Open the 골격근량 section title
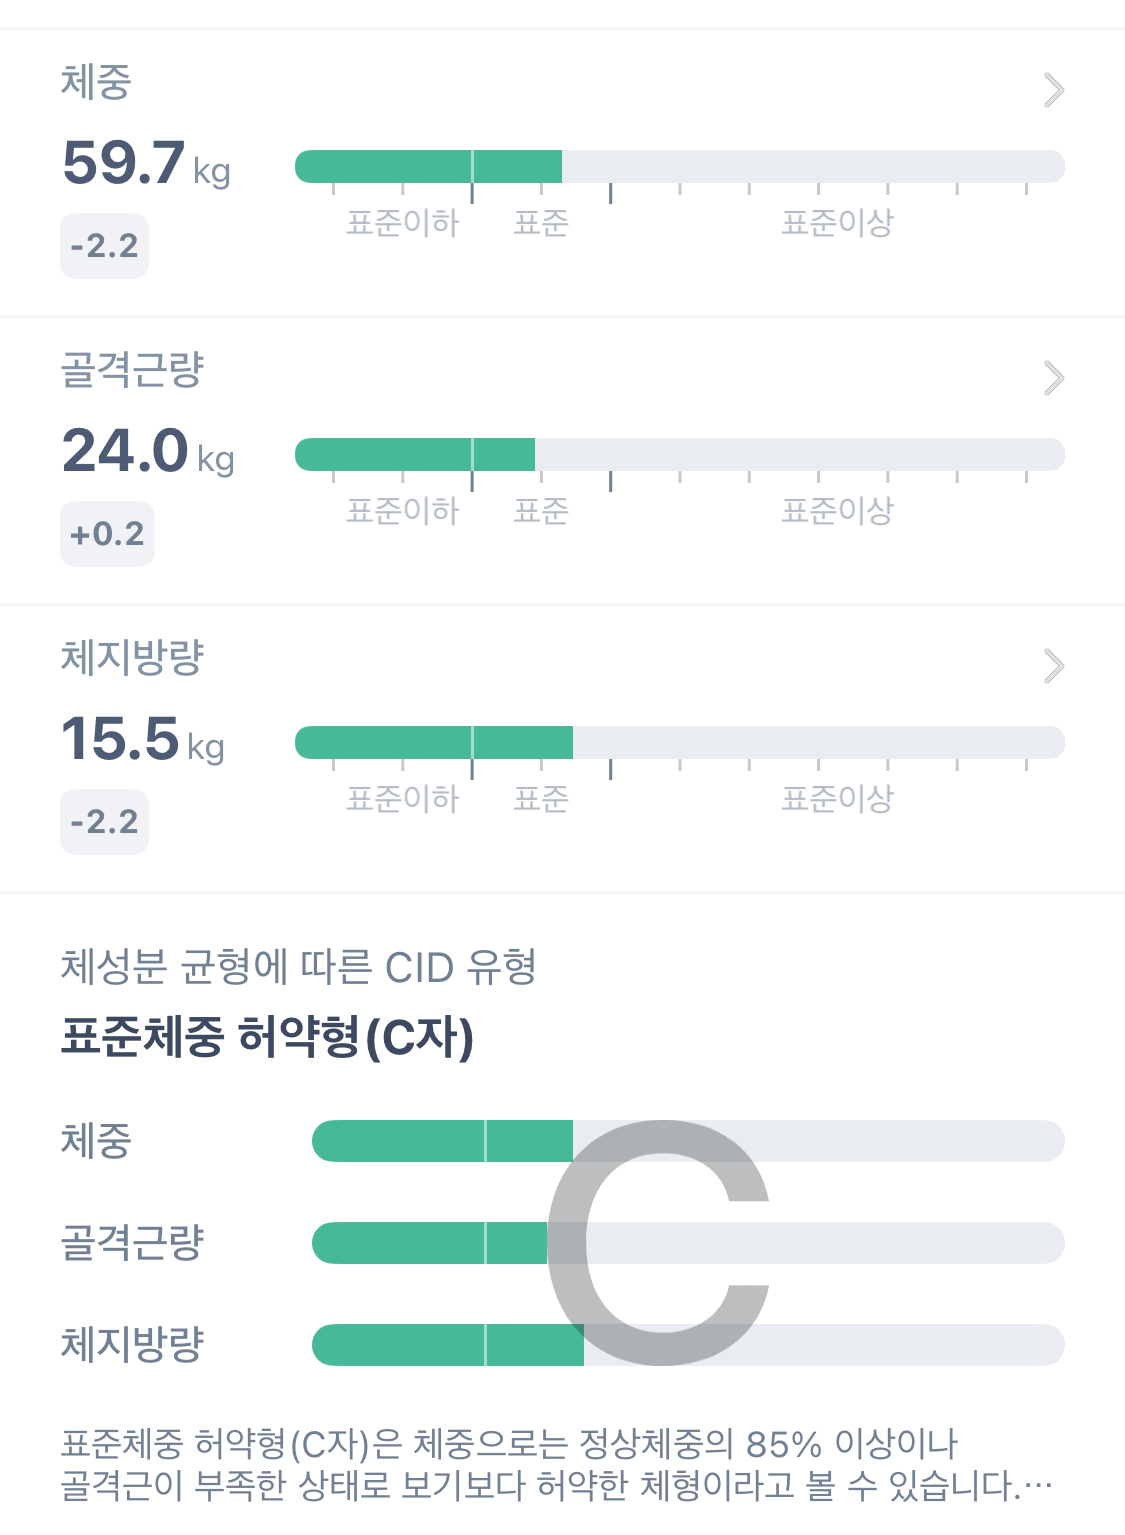The height and width of the screenshot is (1535, 1125). pyautogui.click(x=132, y=370)
